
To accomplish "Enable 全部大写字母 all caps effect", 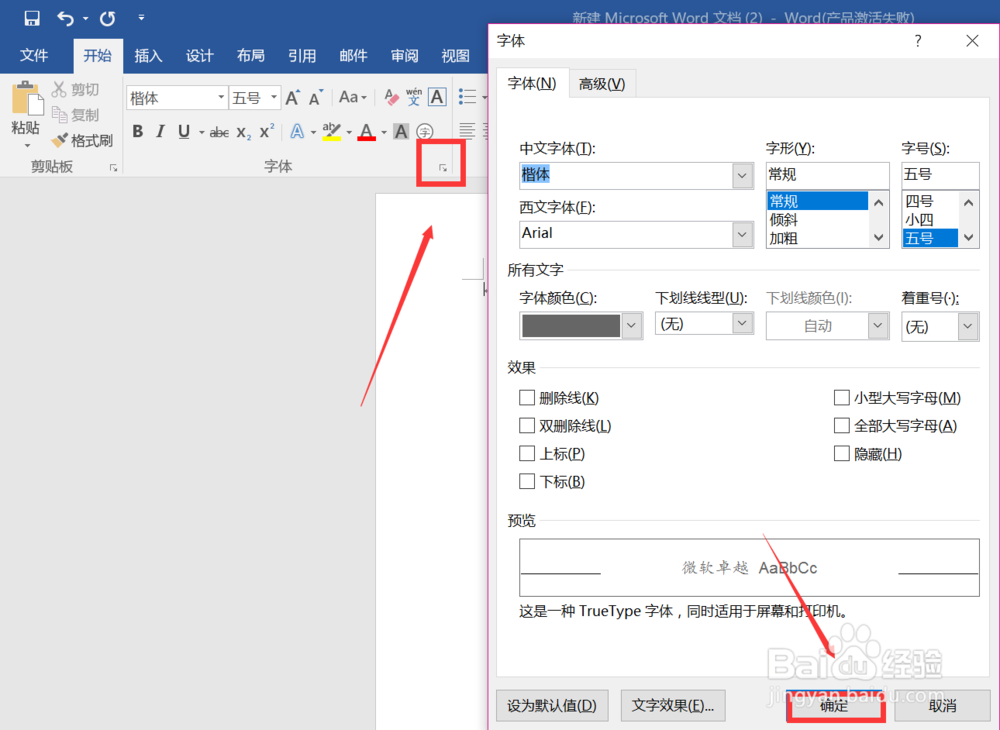I will coord(842,425).
